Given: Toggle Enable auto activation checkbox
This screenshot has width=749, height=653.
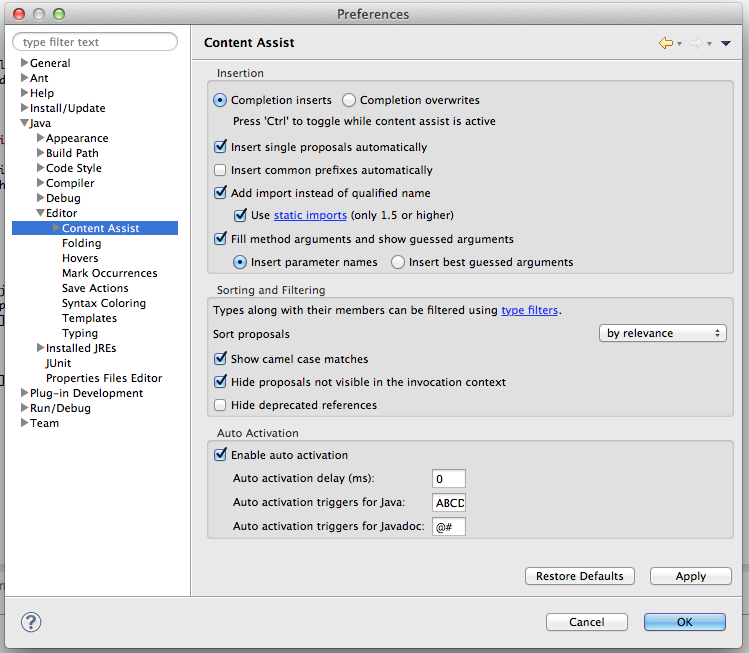Looking at the screenshot, I should (220, 454).
